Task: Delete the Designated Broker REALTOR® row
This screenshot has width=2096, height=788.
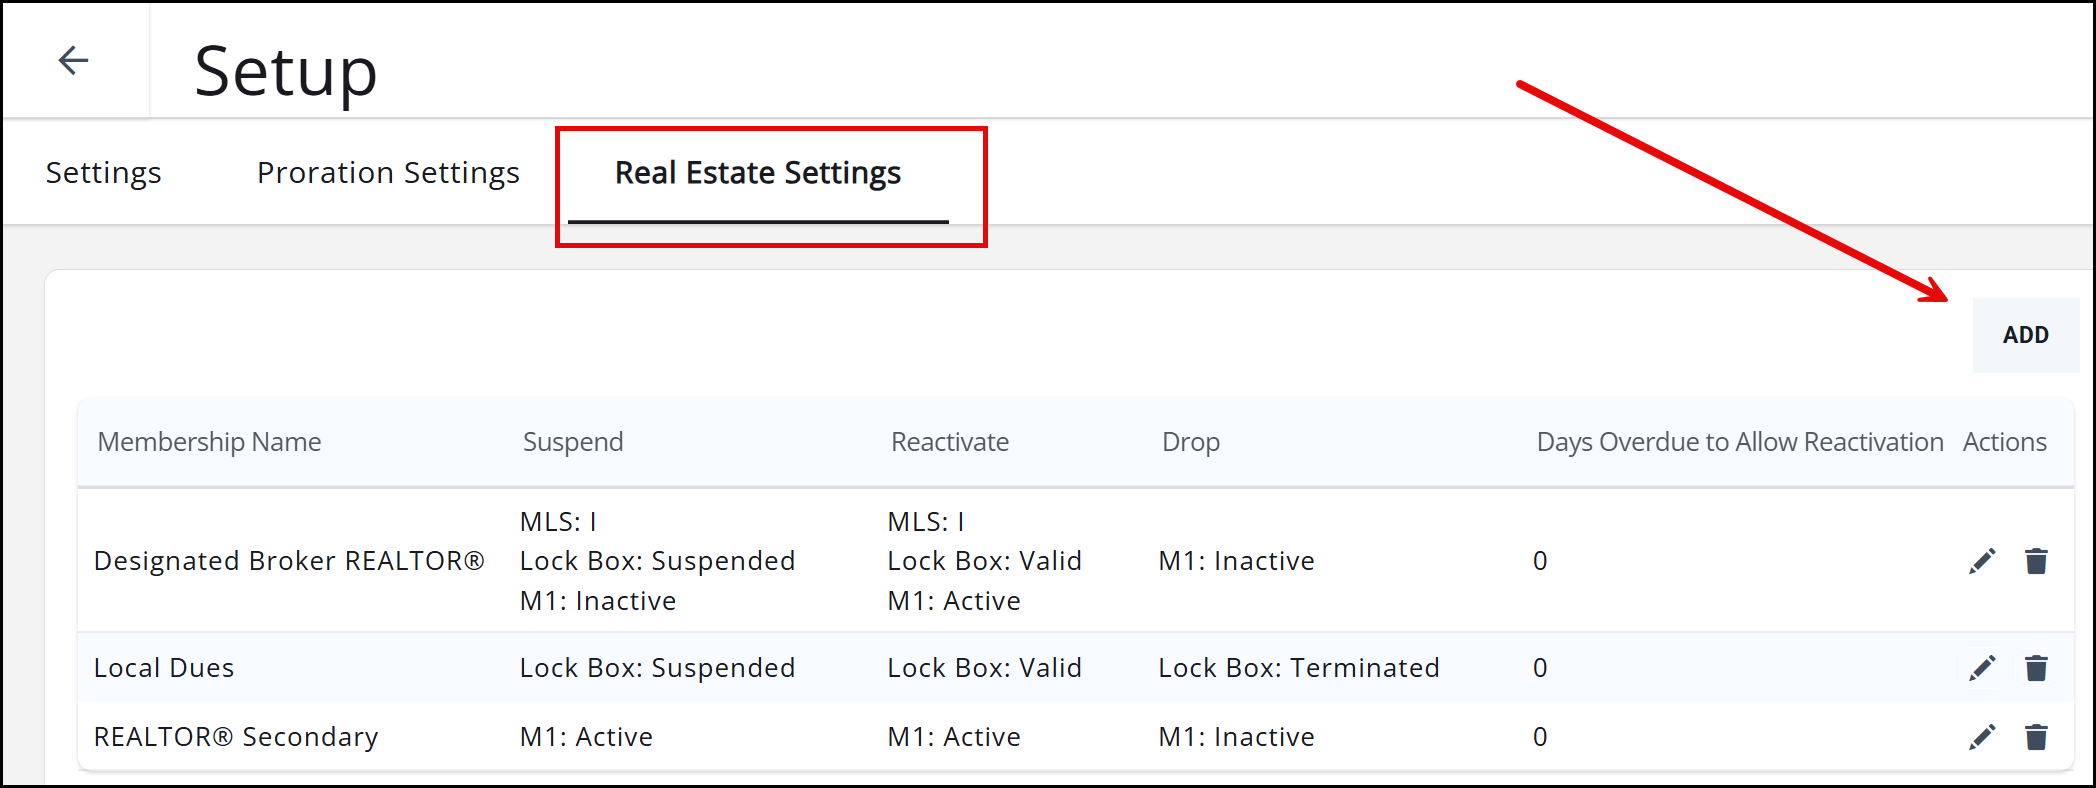Action: [x=2036, y=561]
